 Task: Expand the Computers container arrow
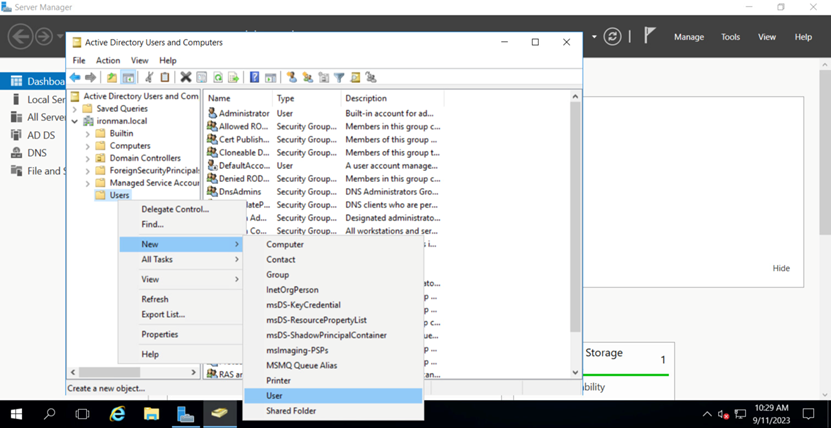point(88,146)
